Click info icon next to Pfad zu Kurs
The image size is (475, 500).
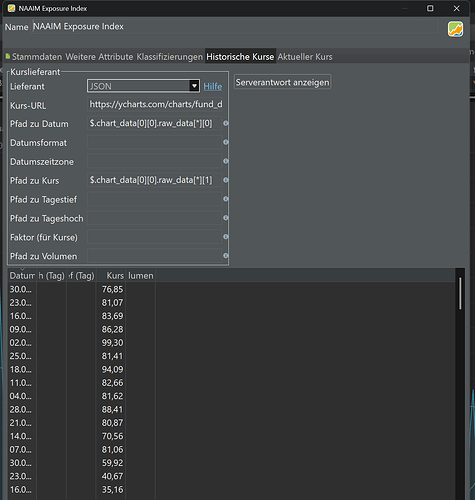click(x=226, y=180)
